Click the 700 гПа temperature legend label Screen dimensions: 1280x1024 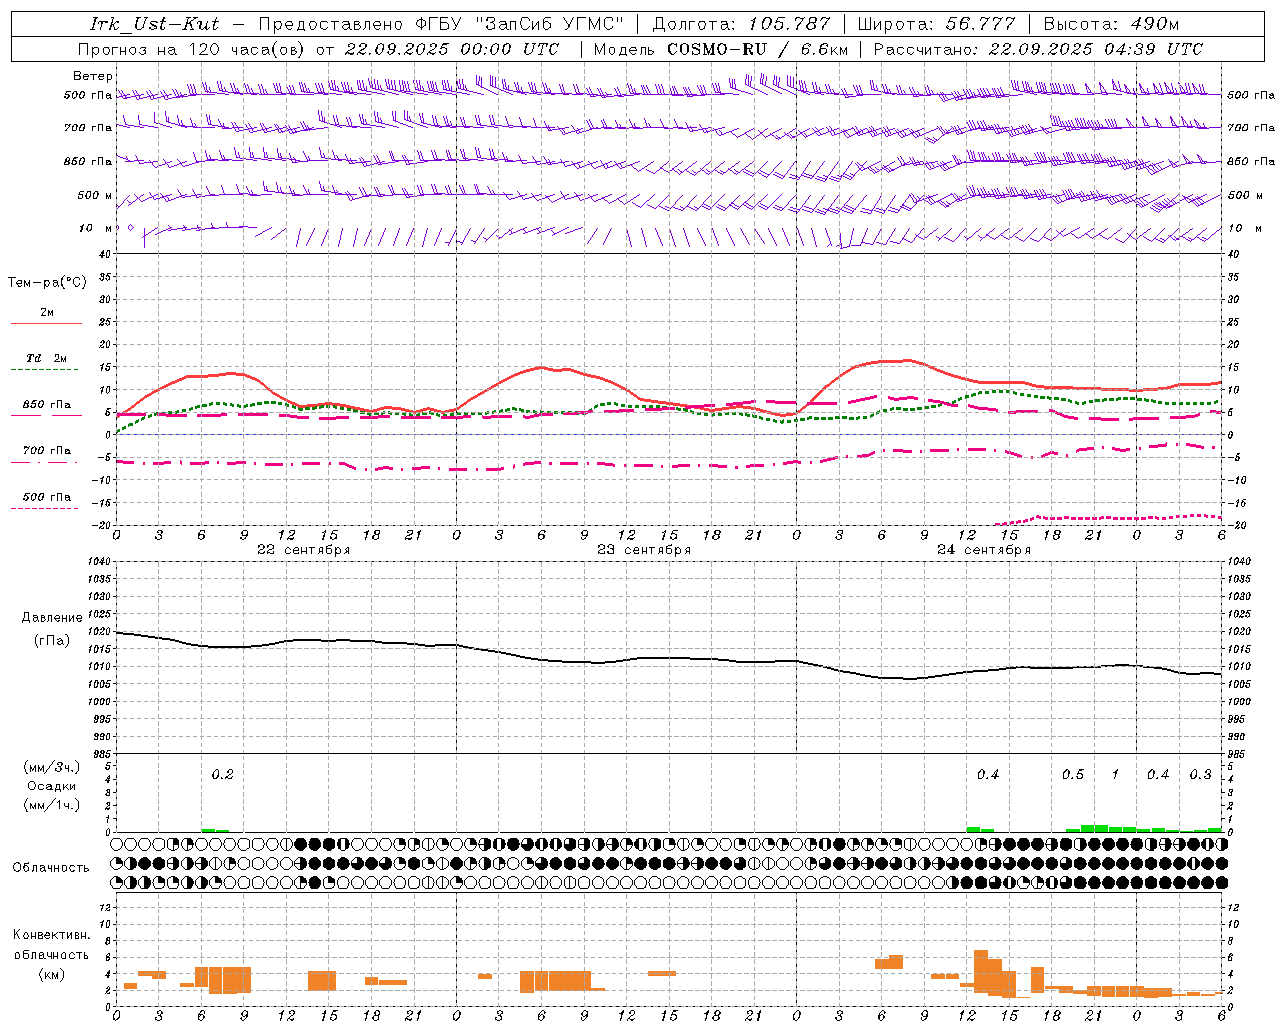[x=47, y=450]
